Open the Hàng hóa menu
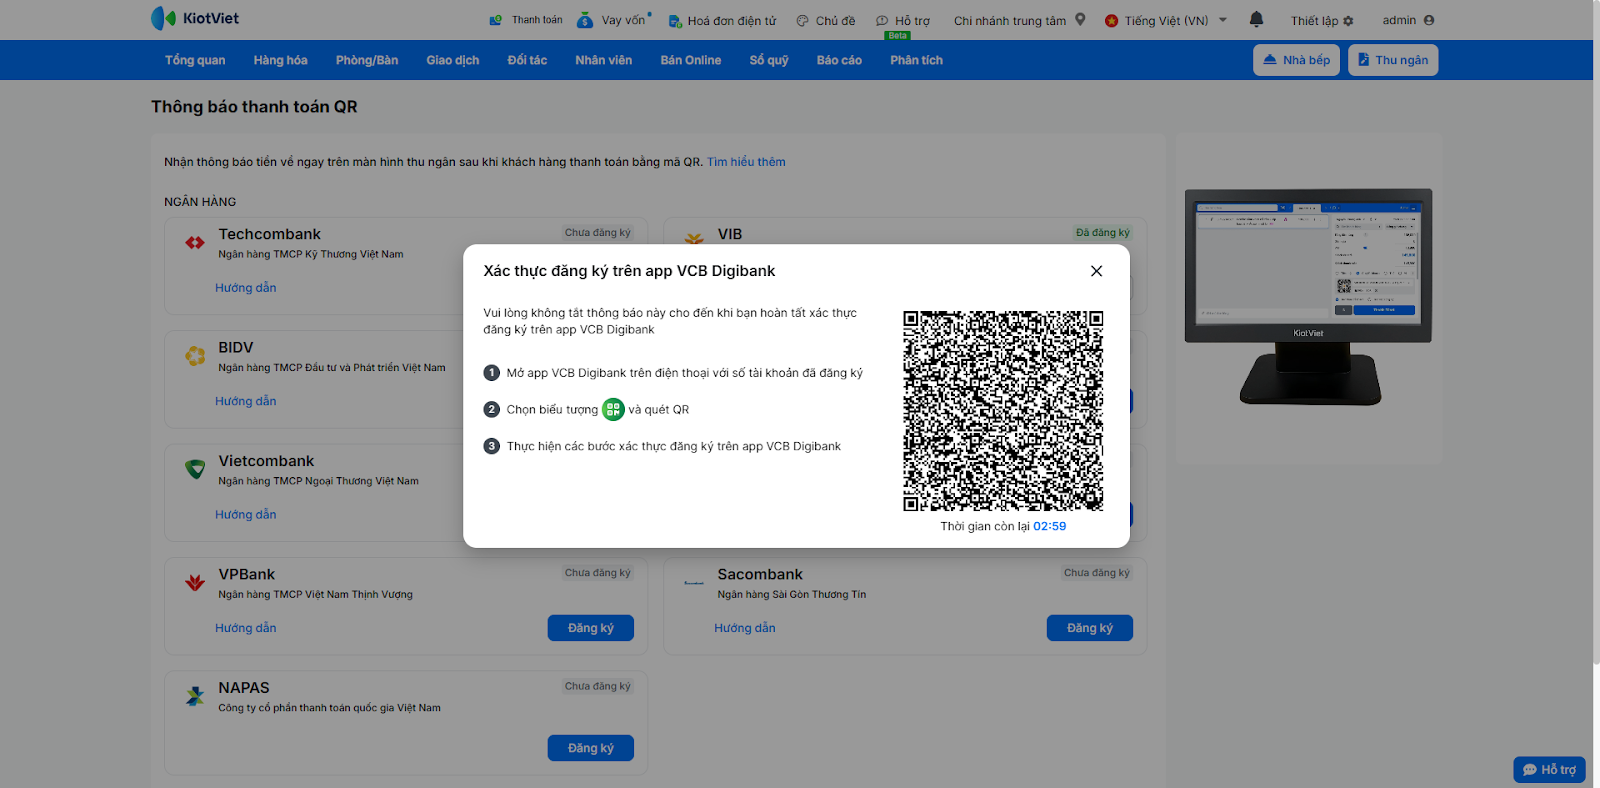Screen dimensions: 1600x788 click(x=280, y=60)
